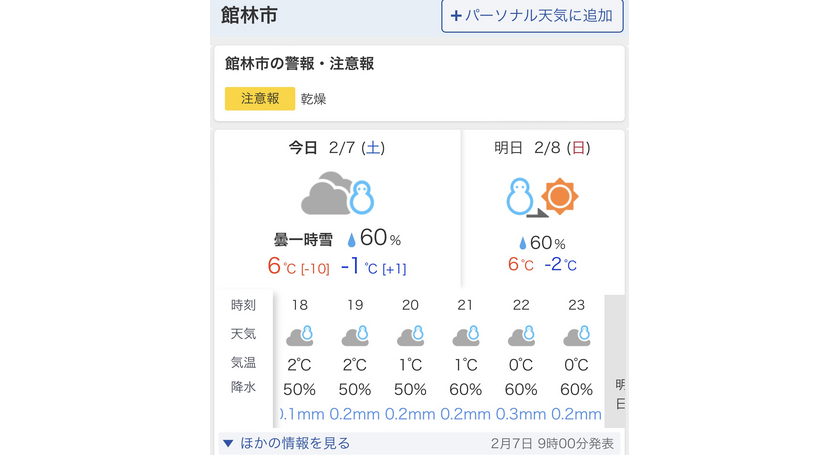
Task: Click the 館林市 city title
Action: coord(250,16)
